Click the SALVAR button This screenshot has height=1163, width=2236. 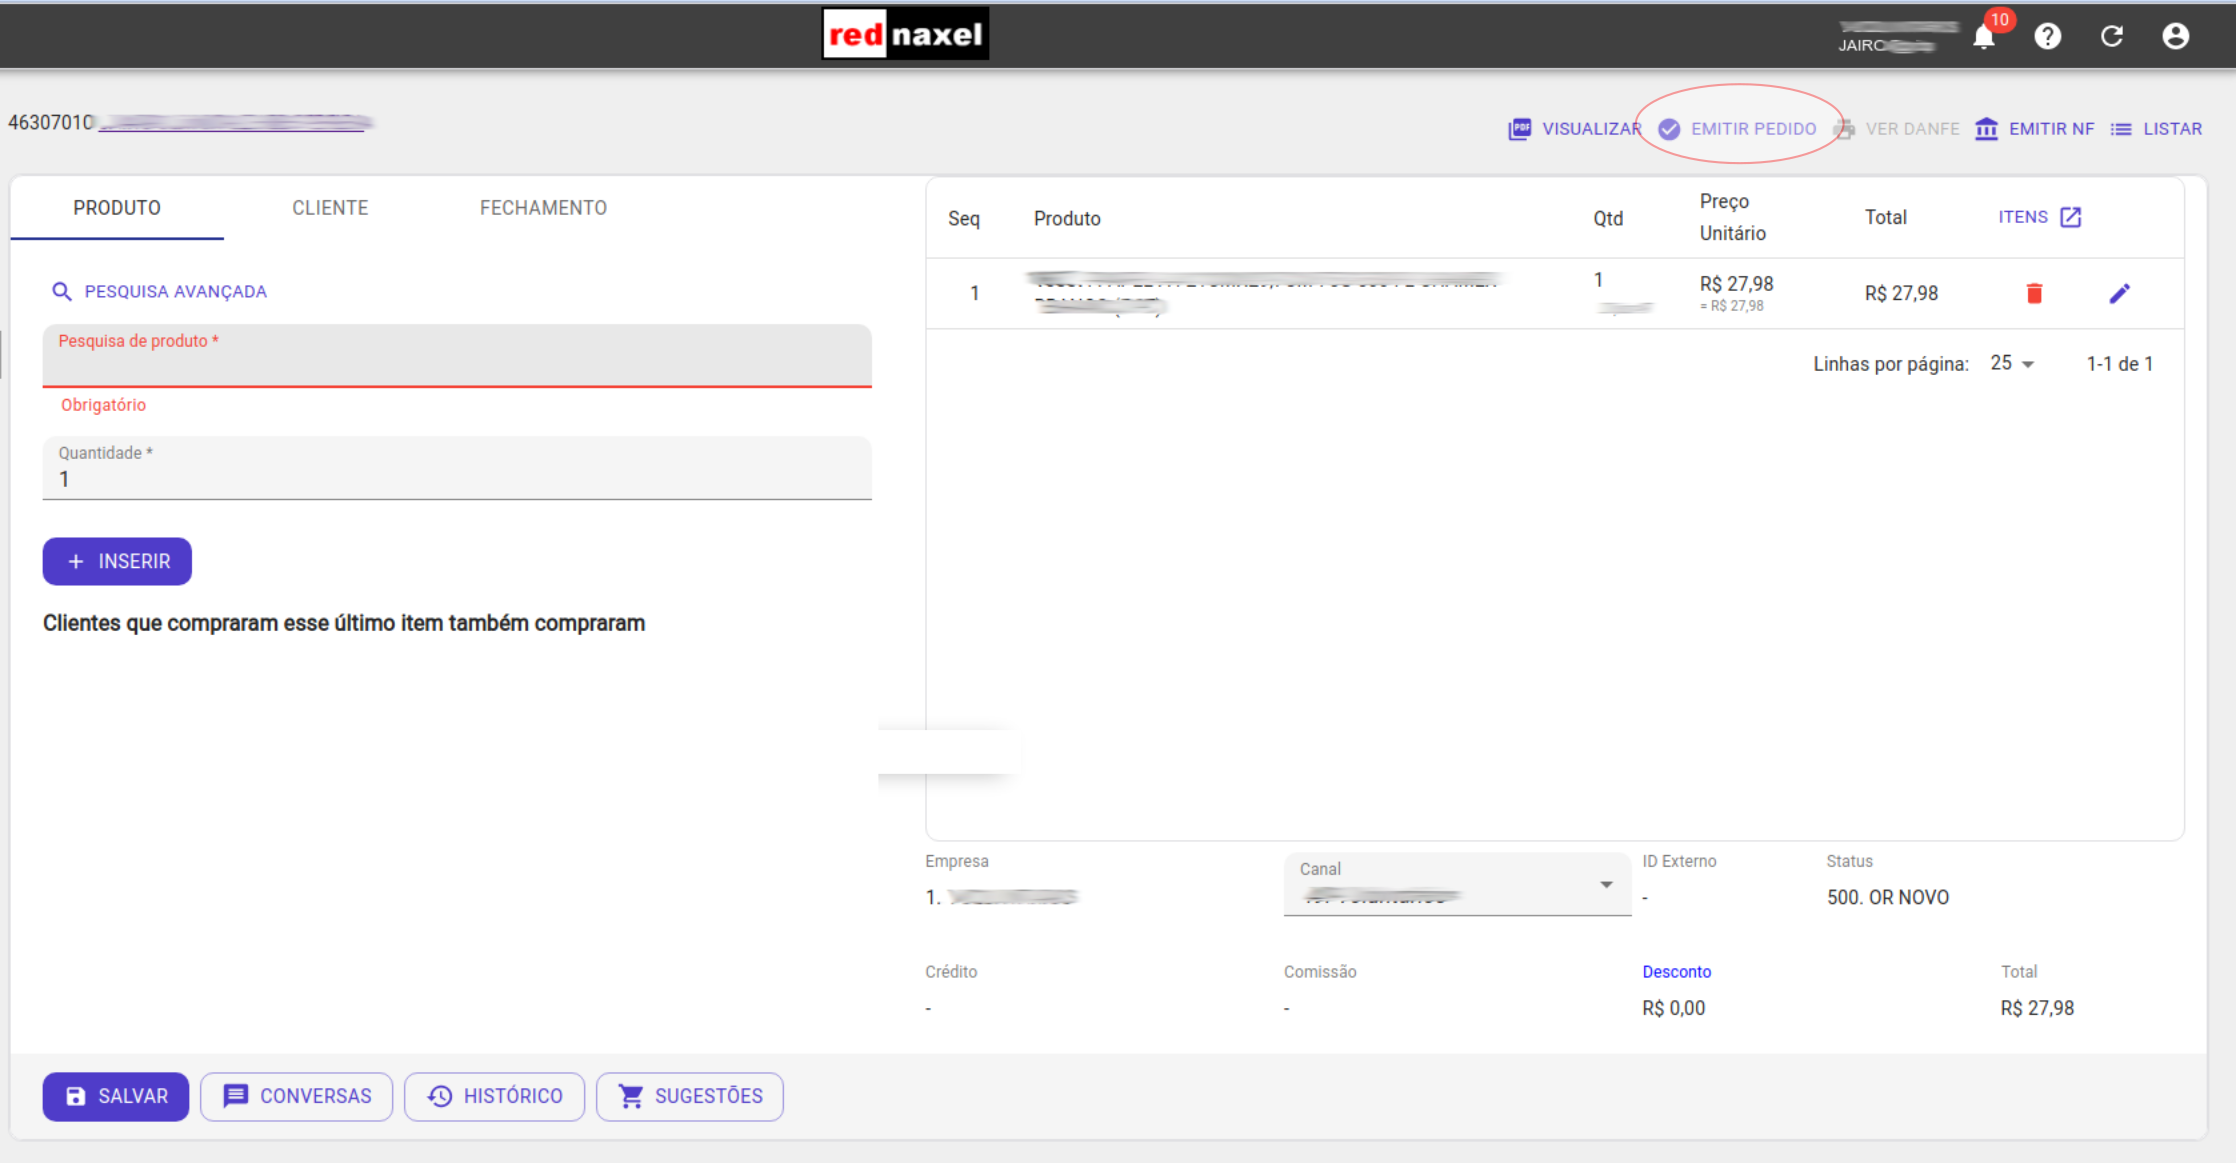point(116,1096)
